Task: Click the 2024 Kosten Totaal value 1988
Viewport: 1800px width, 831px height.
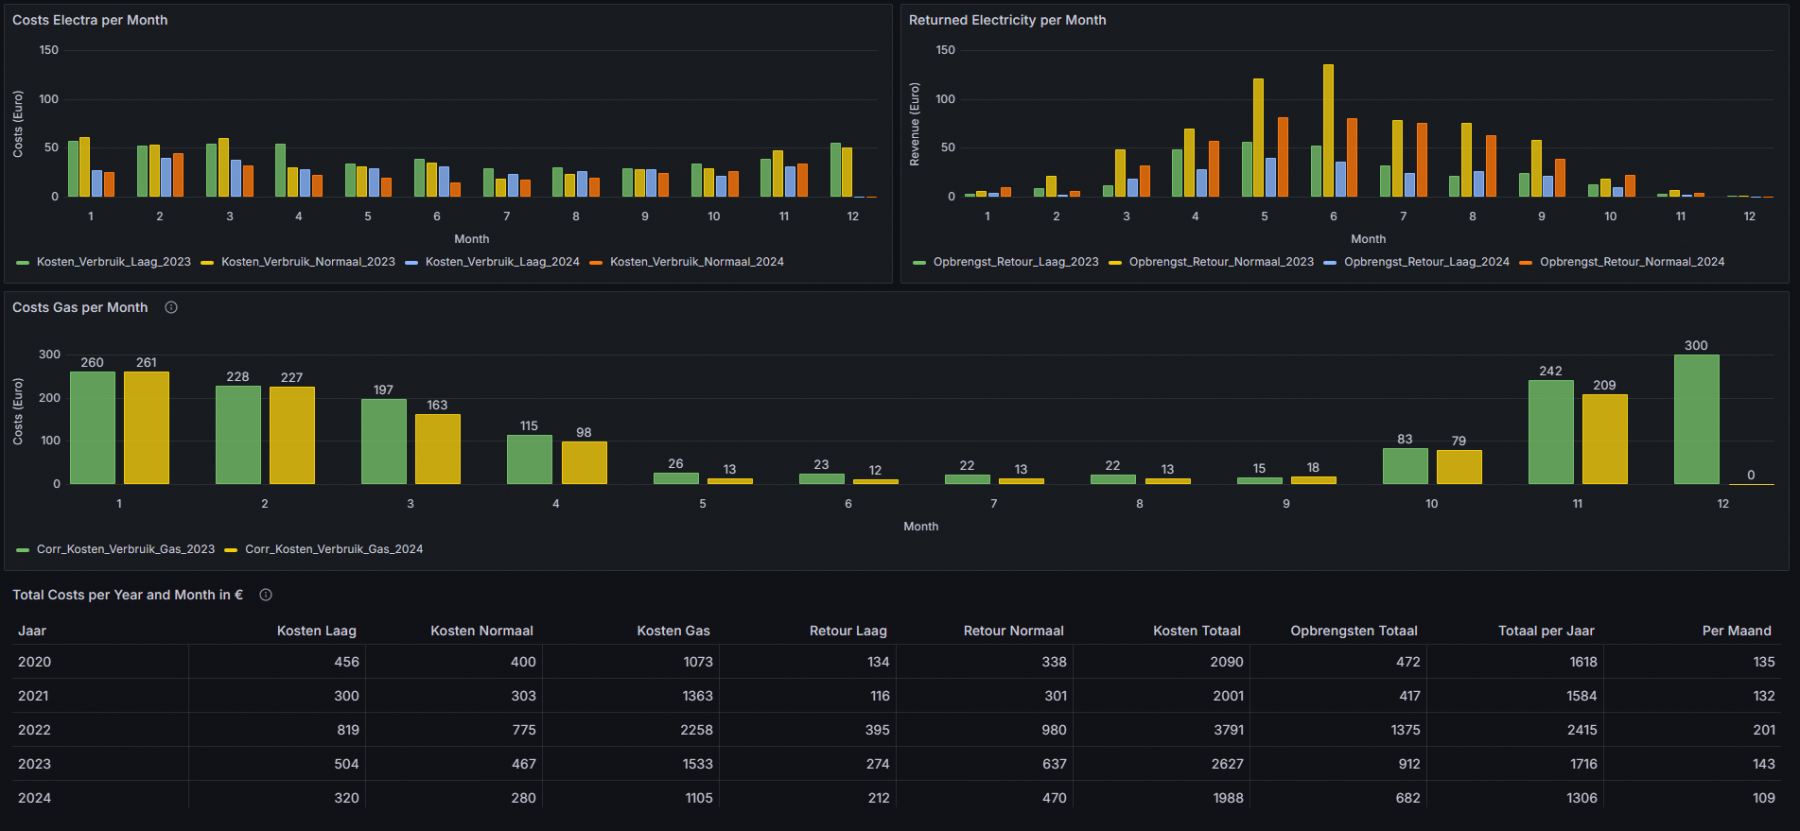Action: coord(1227,798)
